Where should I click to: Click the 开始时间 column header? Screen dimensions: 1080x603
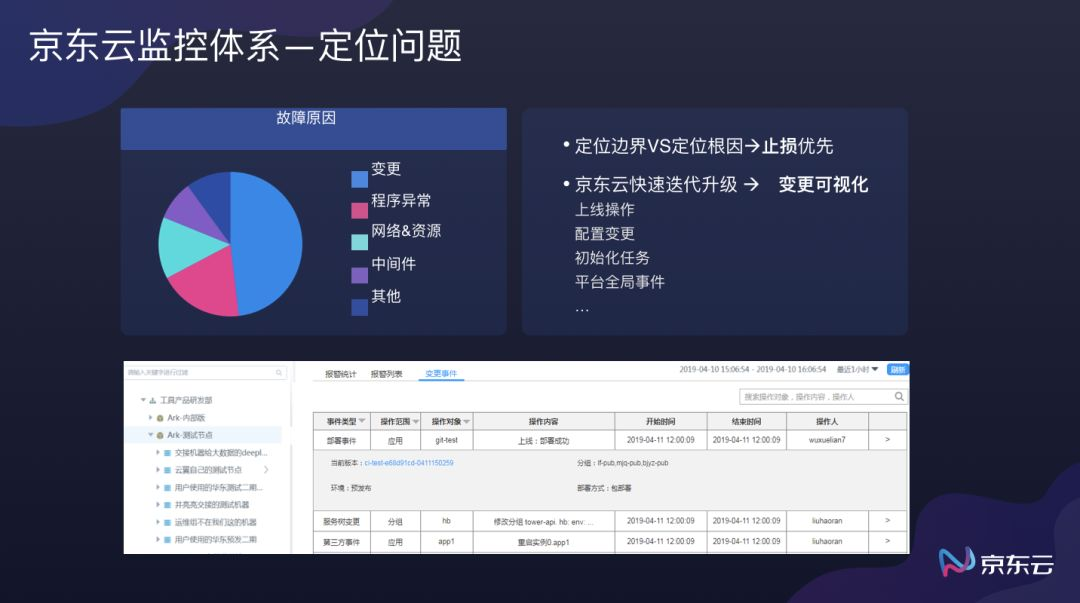661,422
